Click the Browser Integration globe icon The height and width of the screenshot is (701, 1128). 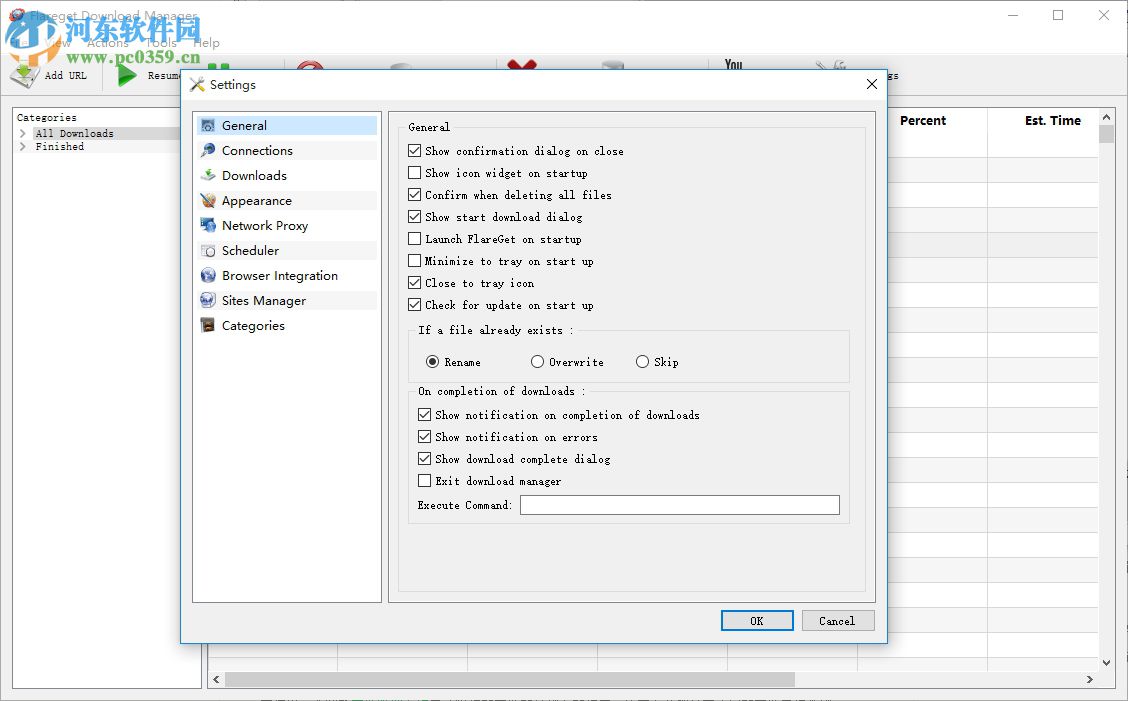[x=208, y=276]
